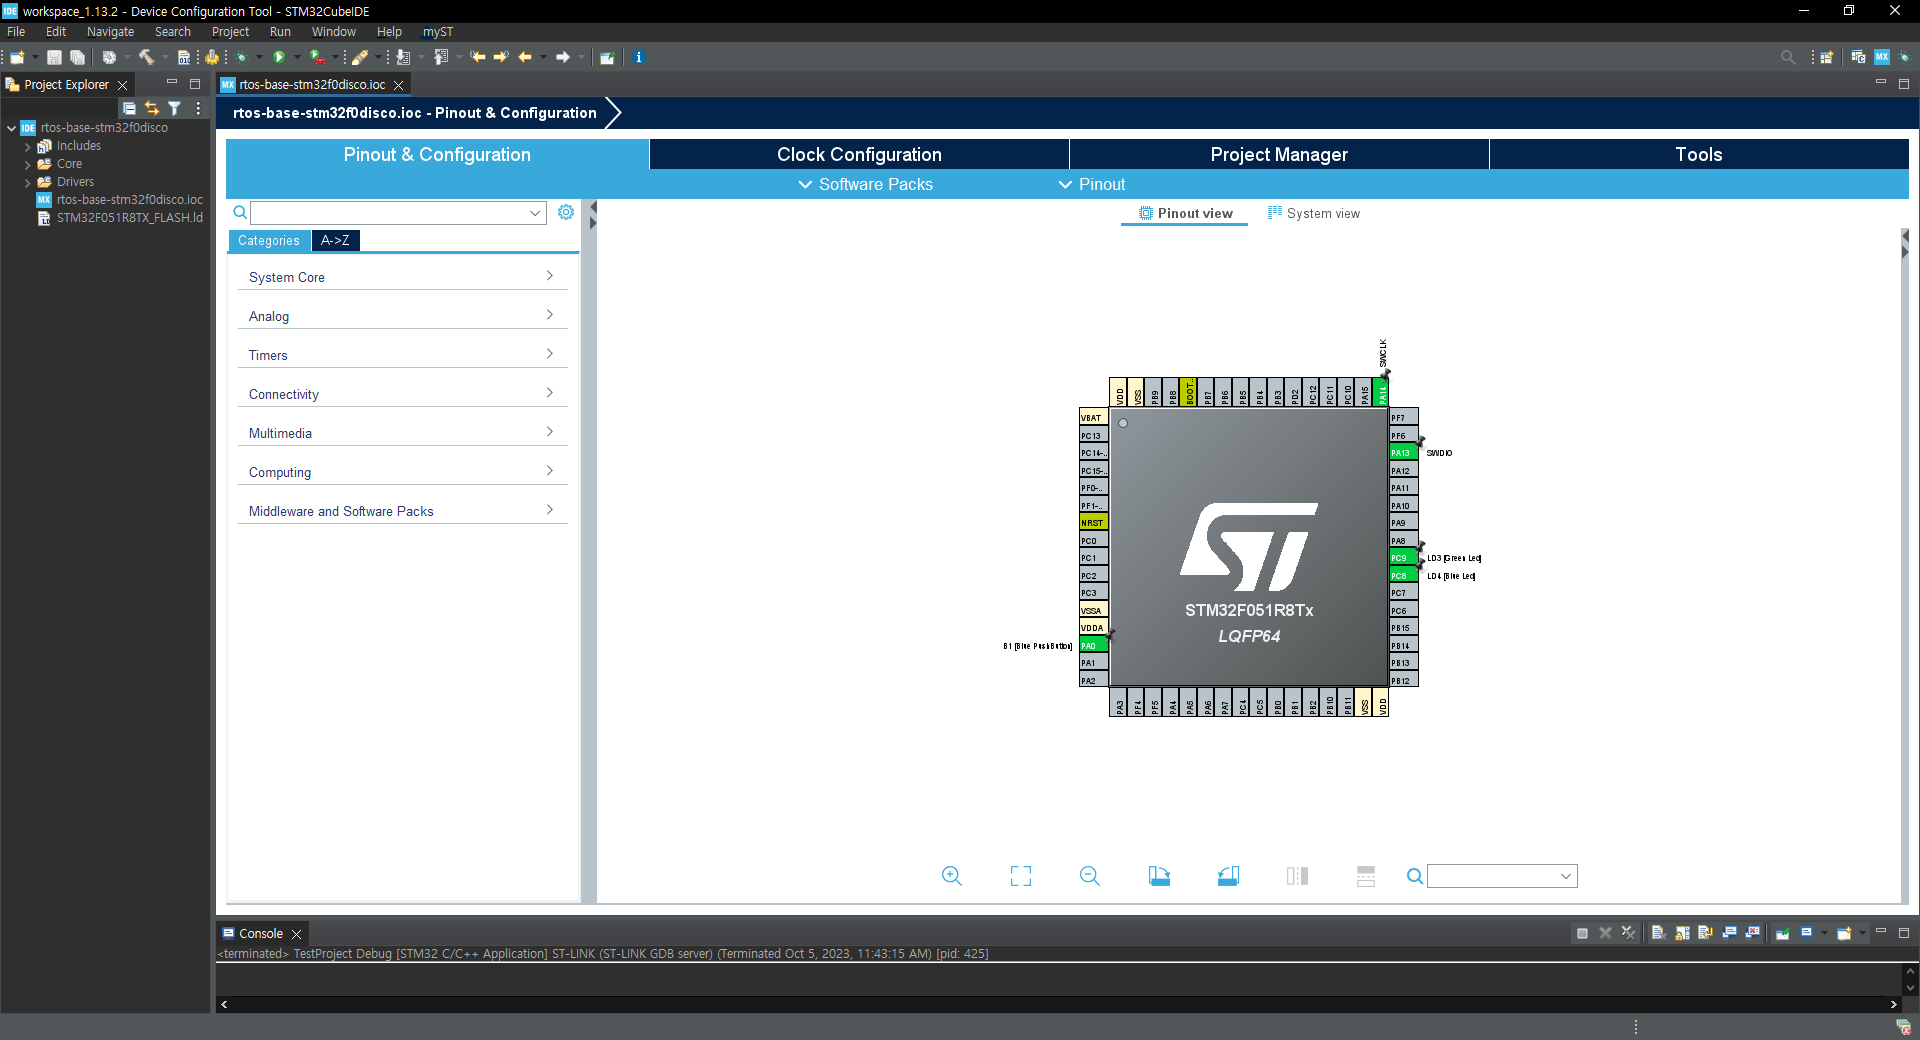The image size is (1920, 1040).
Task: Select rtos-base-stm32f0disco.ioc in Project Explorer
Action: 129,200
